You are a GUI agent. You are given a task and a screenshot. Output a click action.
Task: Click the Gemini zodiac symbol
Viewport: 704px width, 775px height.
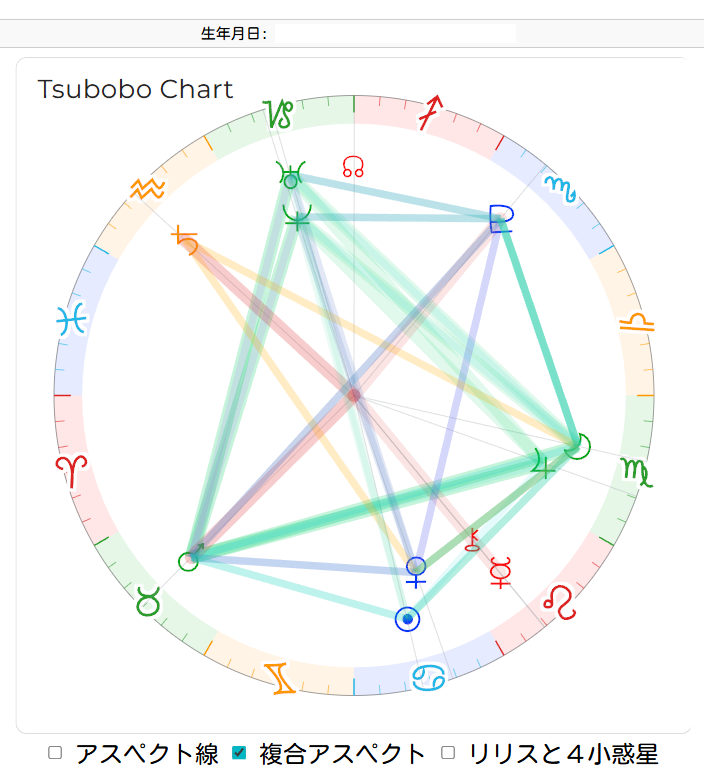pyautogui.click(x=281, y=677)
